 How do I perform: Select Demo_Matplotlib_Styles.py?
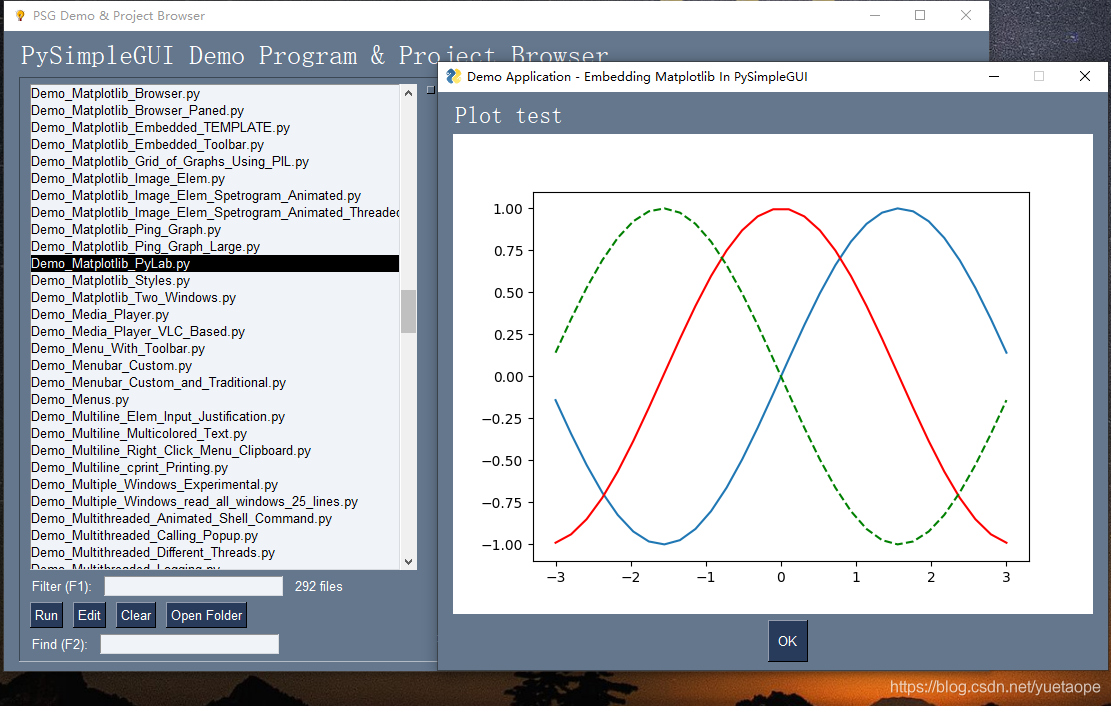coord(215,281)
